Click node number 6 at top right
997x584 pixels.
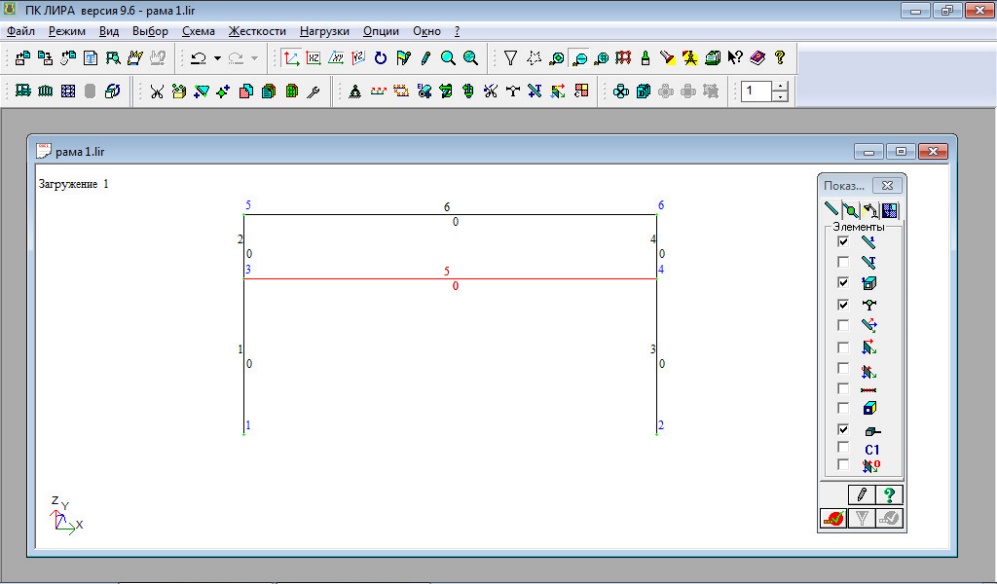(661, 205)
